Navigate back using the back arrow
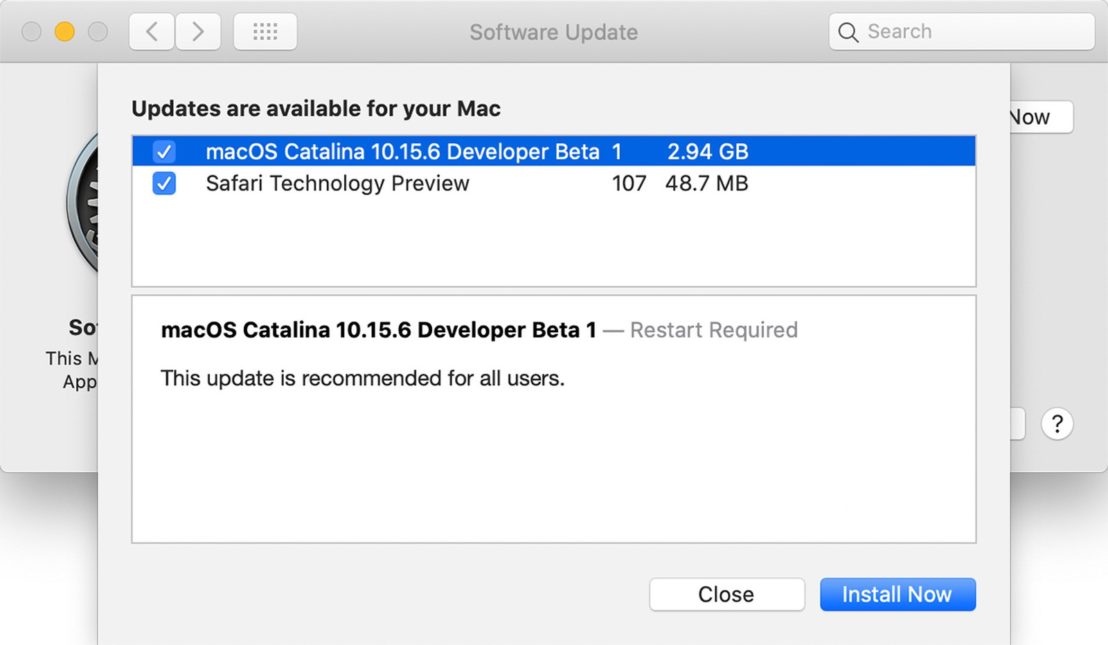Viewport: 1108px width, 645px height. click(x=150, y=31)
